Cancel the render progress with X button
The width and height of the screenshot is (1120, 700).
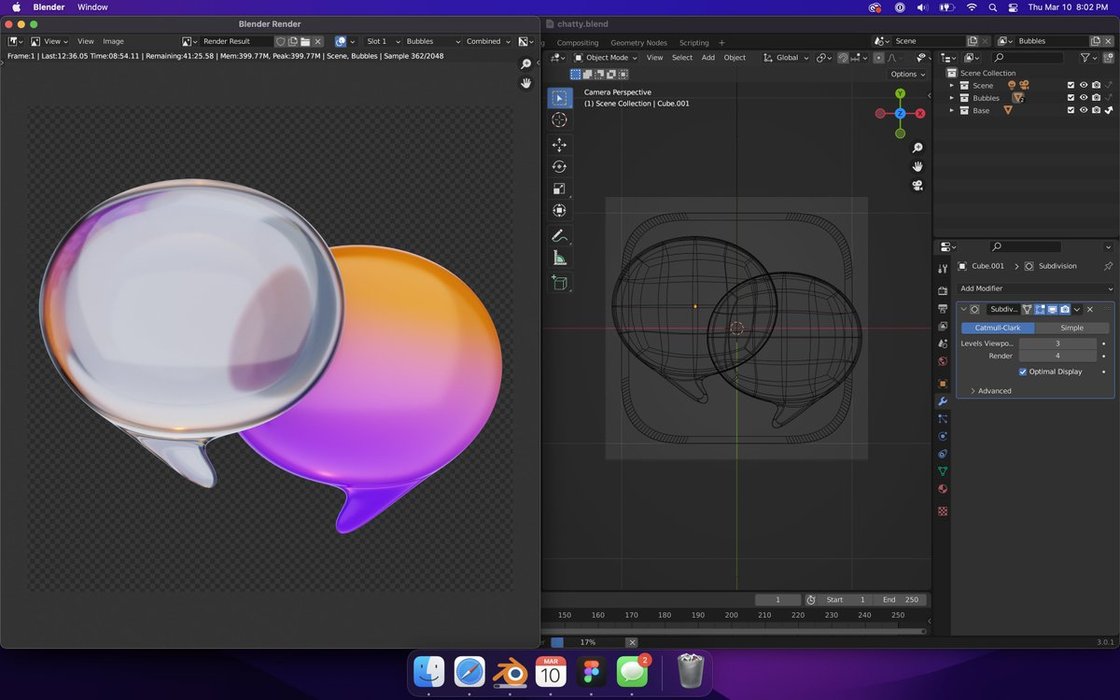tap(631, 642)
